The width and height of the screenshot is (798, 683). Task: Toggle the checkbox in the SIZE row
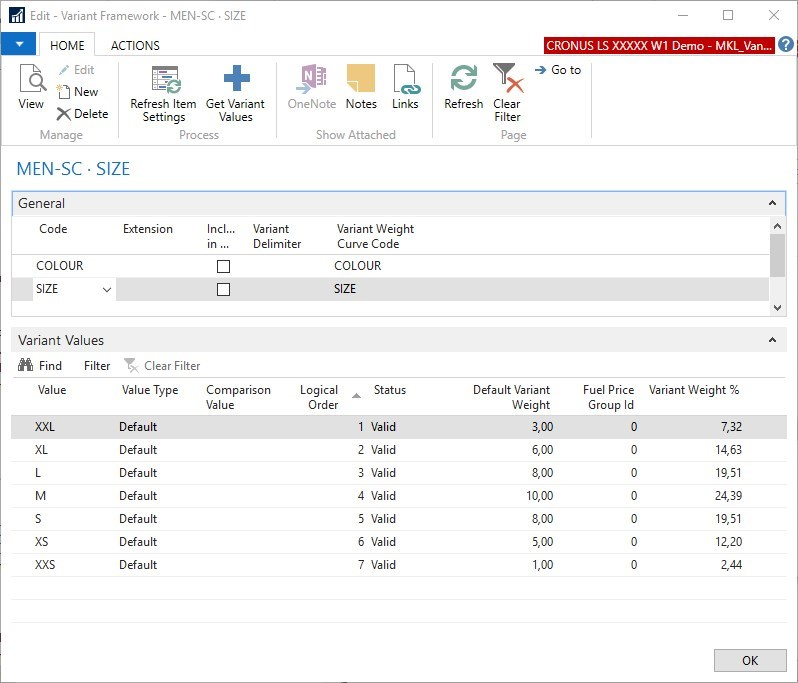(223, 289)
